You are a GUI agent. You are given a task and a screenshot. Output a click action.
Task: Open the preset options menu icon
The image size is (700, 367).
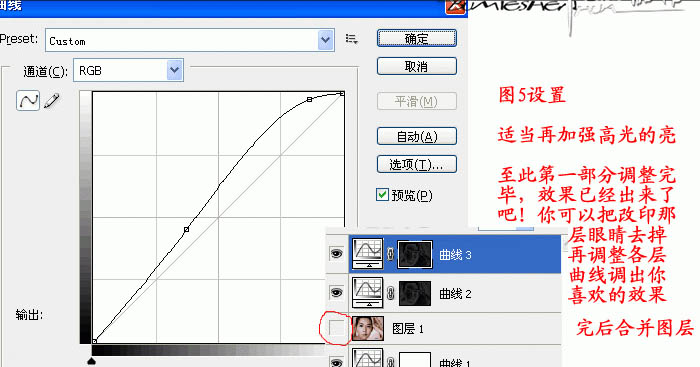point(352,39)
